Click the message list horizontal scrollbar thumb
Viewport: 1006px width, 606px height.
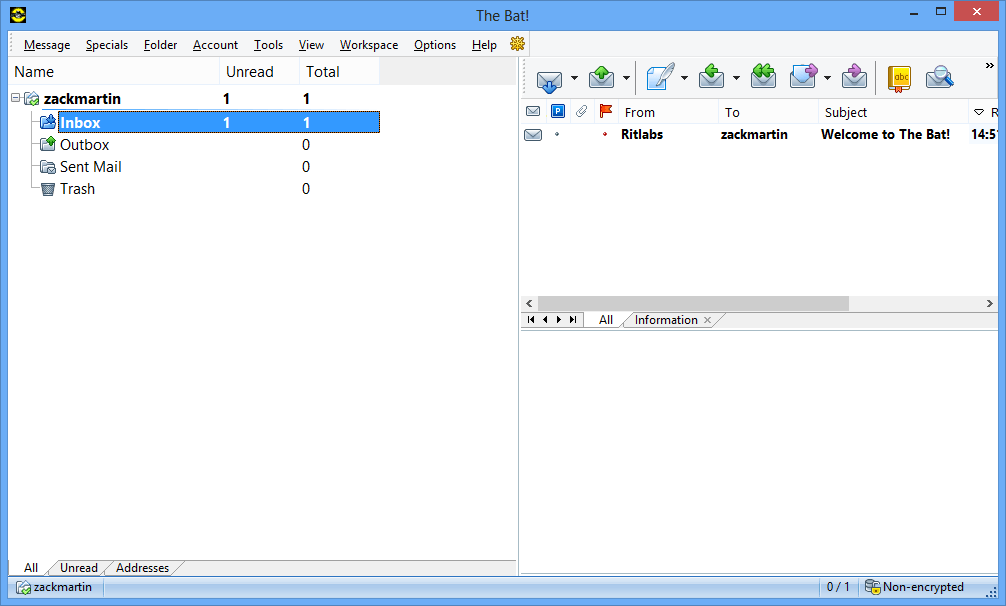[693, 303]
